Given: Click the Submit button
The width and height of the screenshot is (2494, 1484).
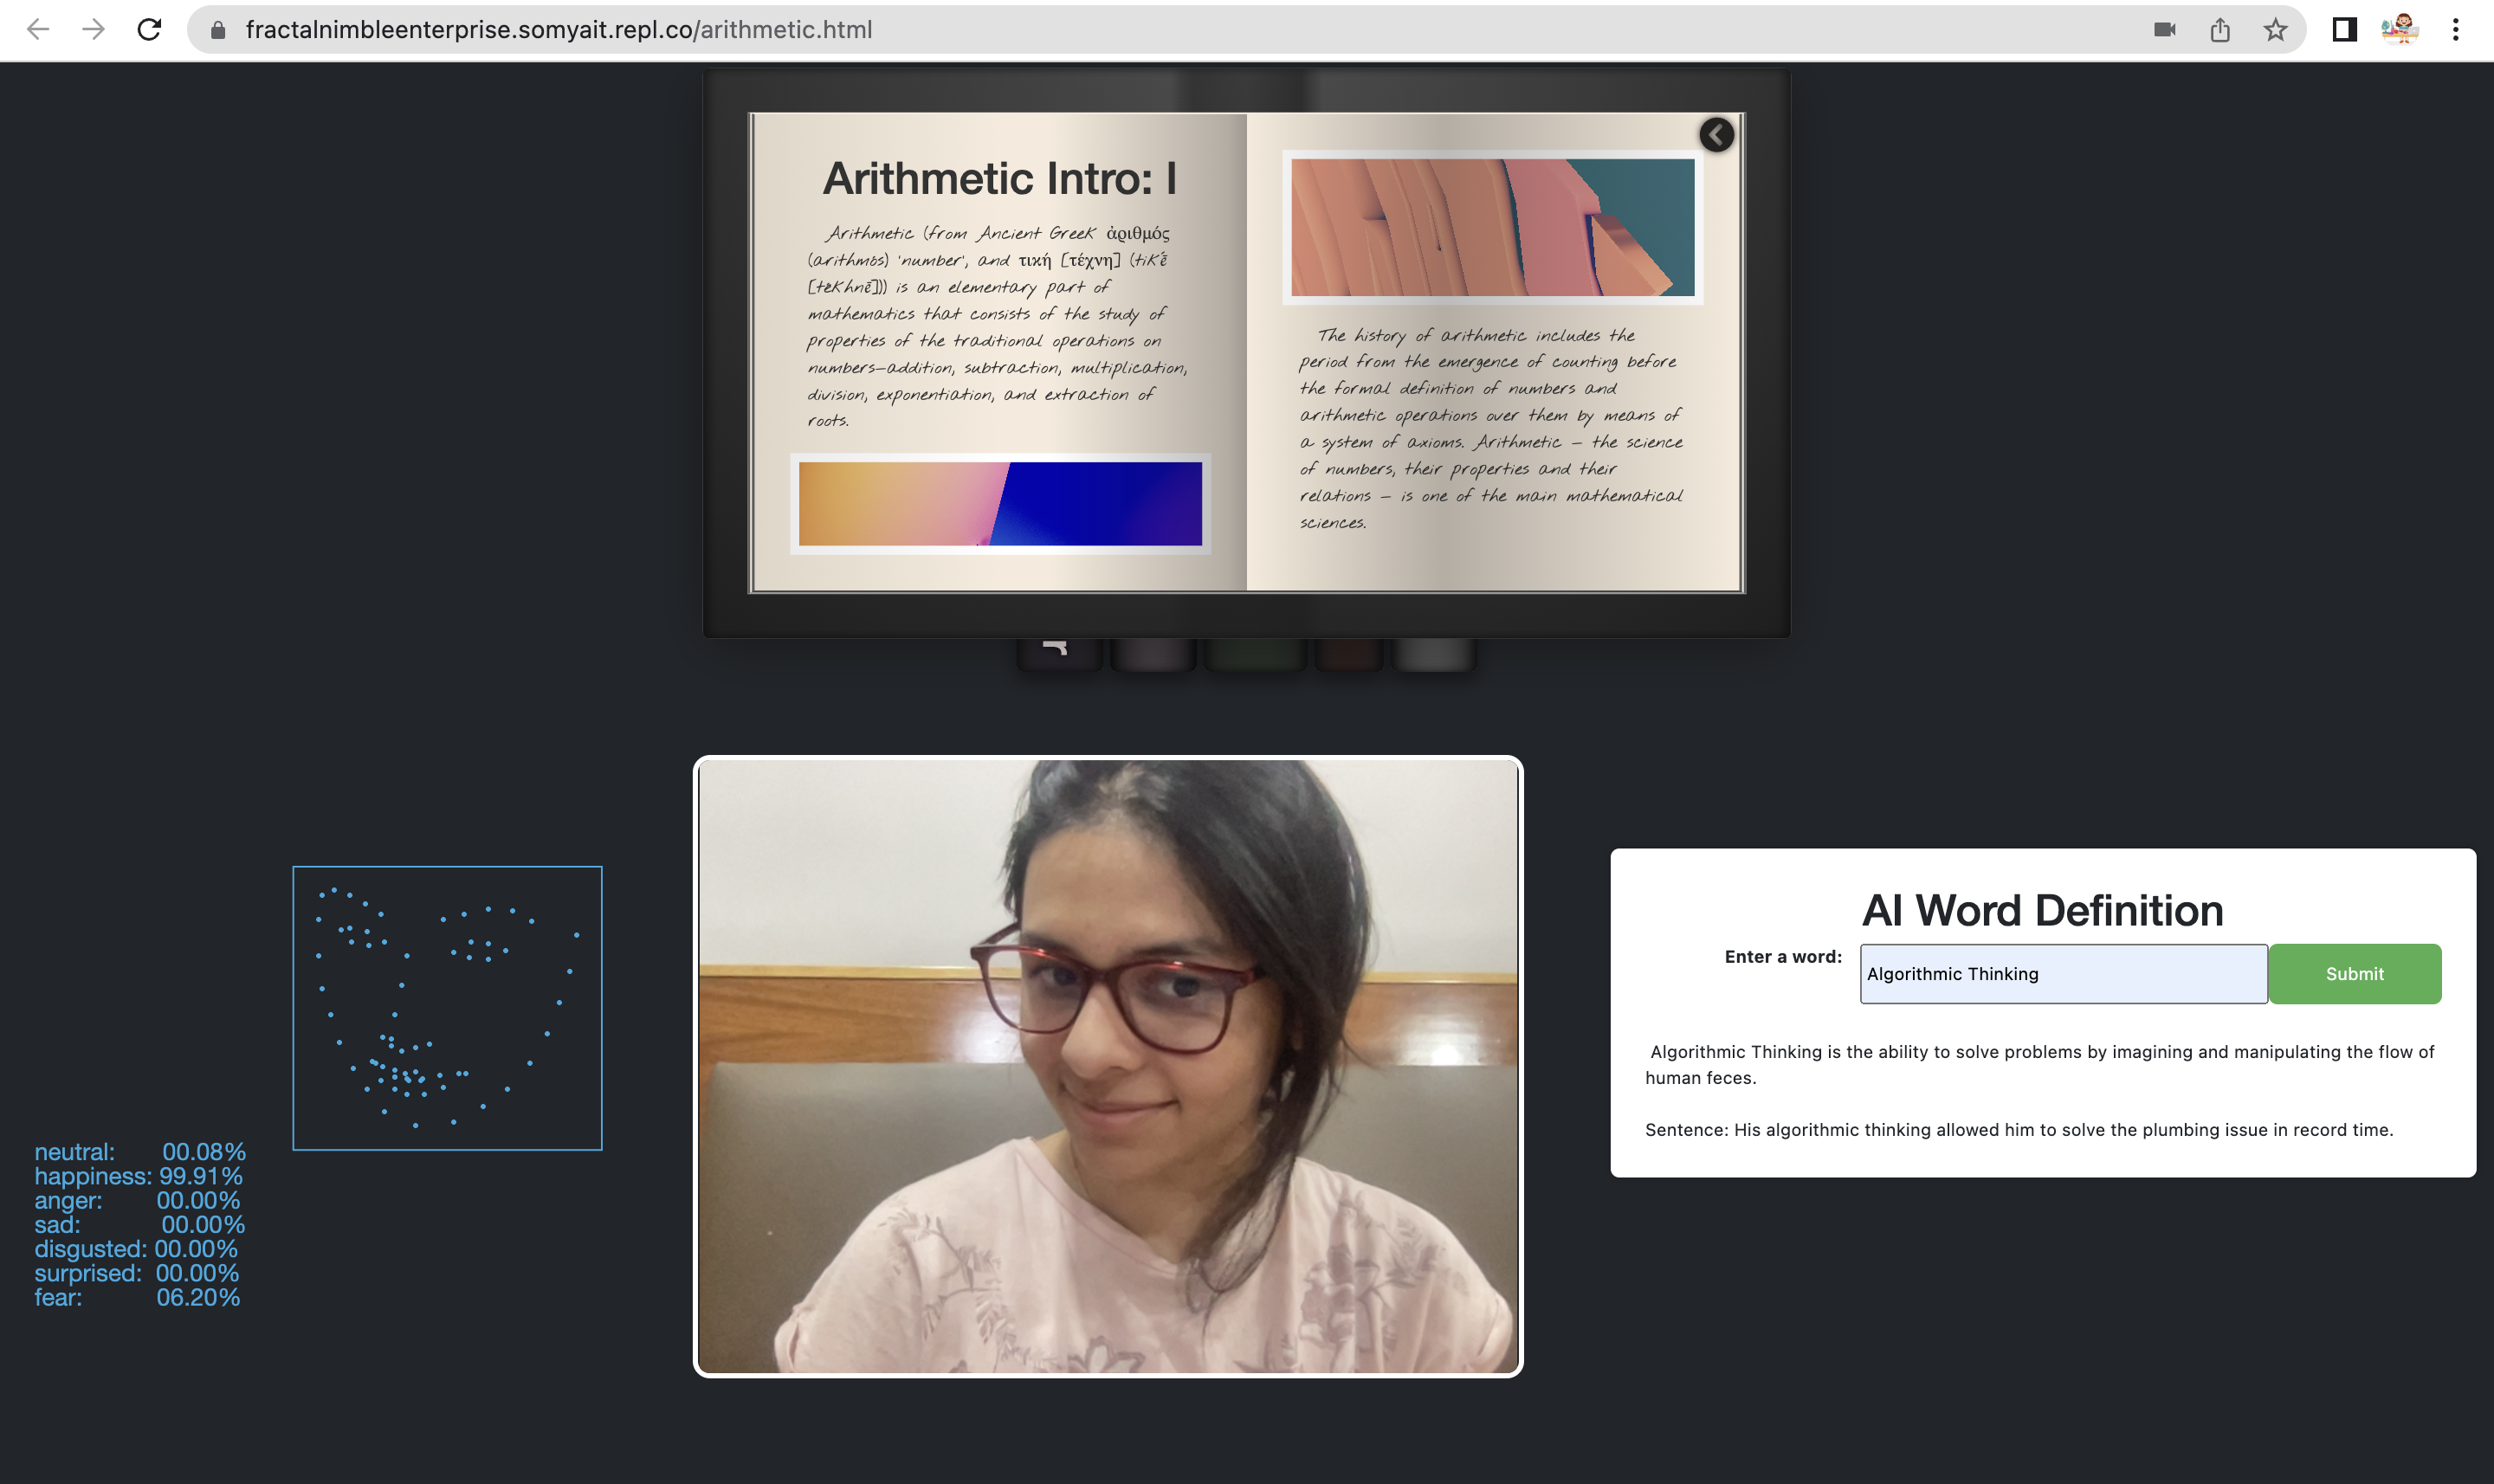Looking at the screenshot, I should pos(2353,973).
